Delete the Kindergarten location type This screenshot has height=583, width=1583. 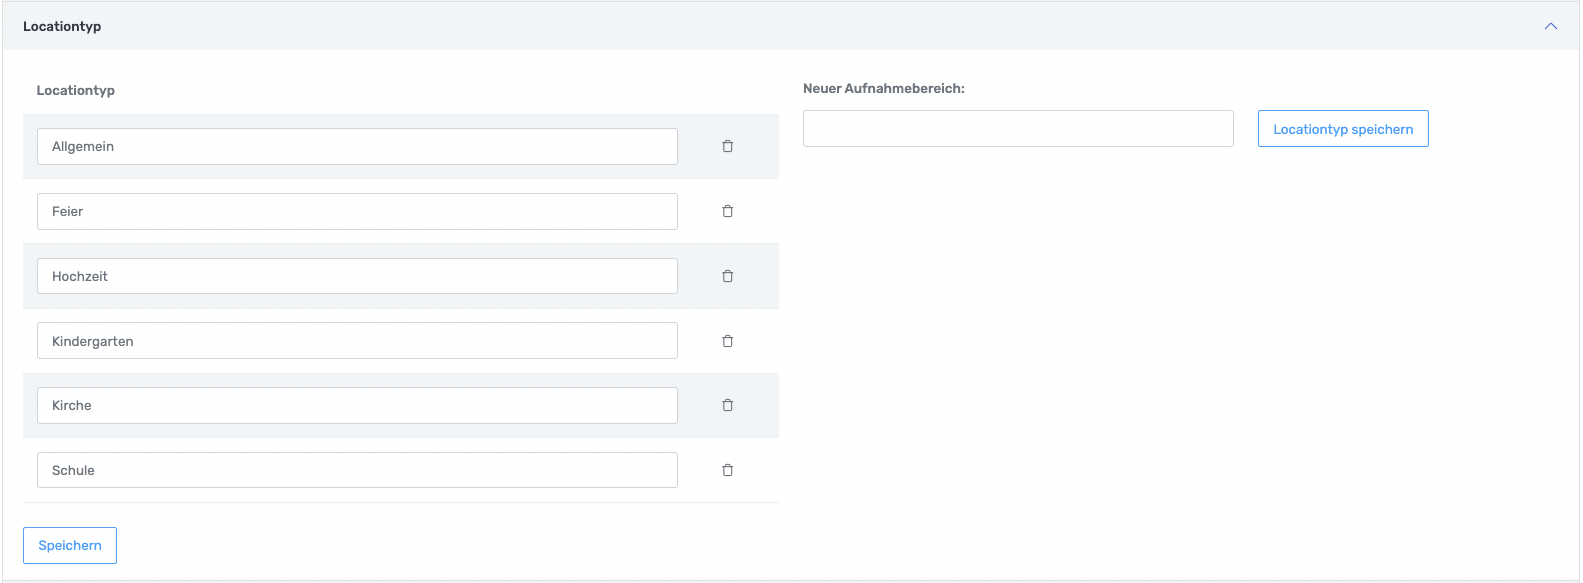727,341
